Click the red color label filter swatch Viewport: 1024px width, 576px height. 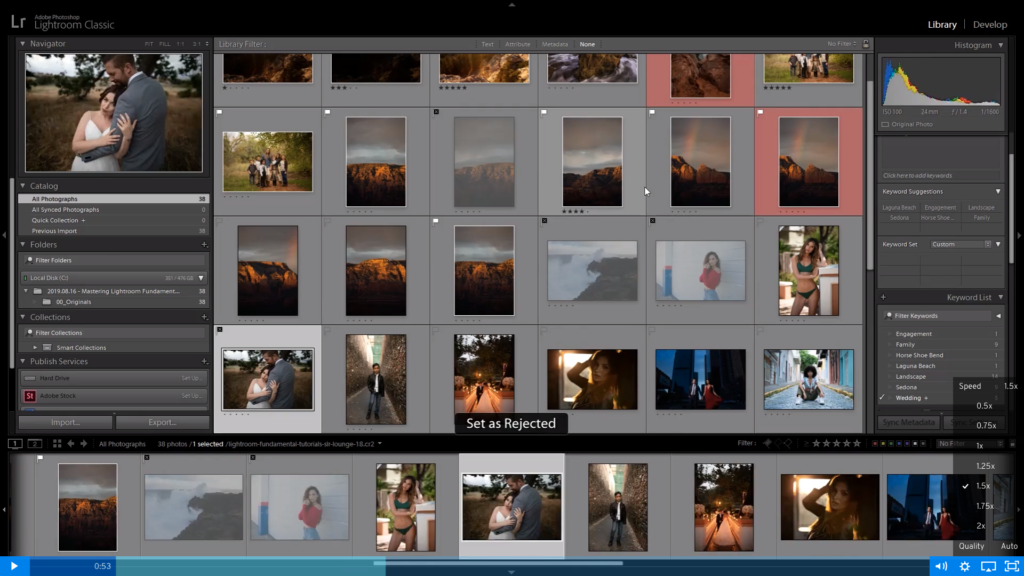pyautogui.click(x=876, y=442)
